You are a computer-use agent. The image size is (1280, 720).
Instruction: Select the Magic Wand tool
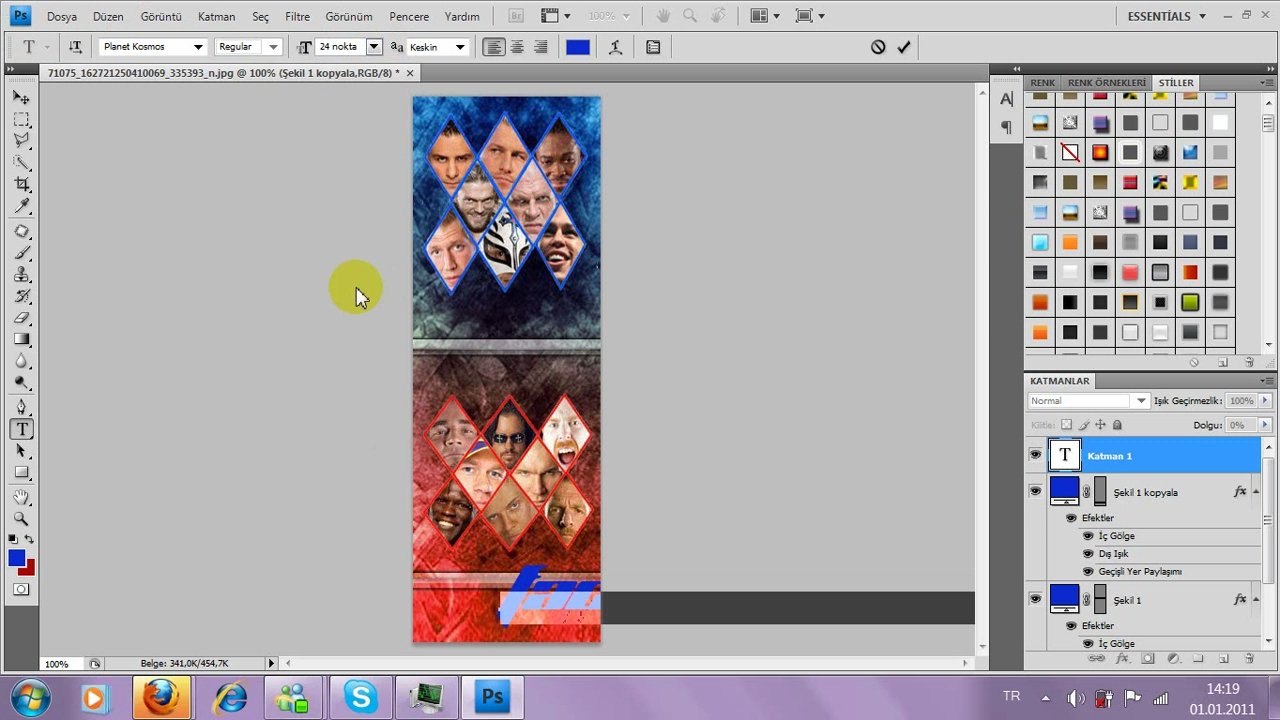click(x=21, y=163)
